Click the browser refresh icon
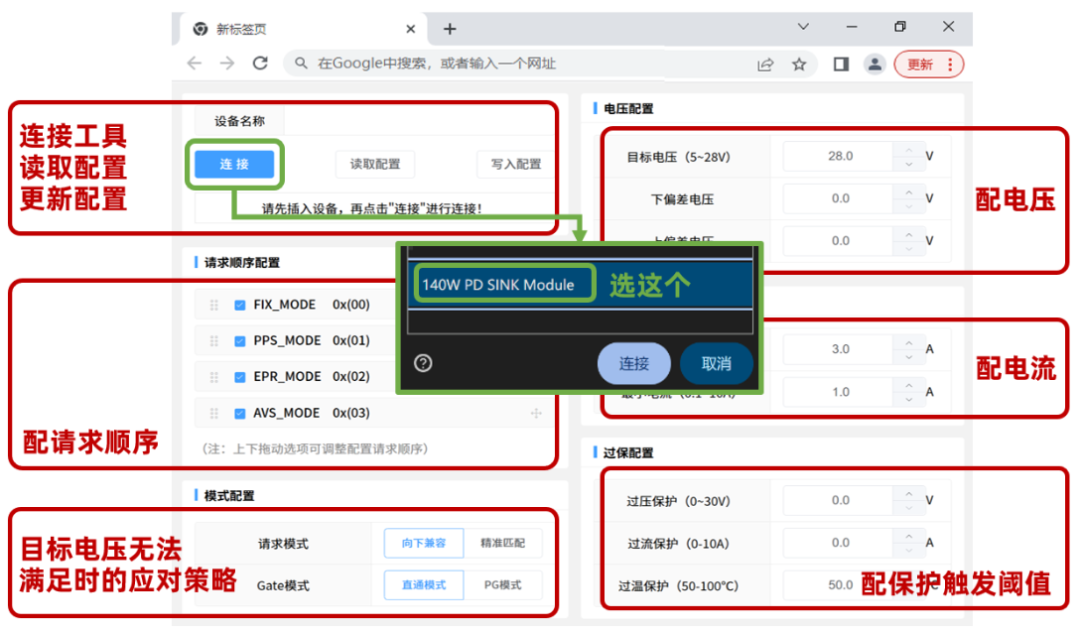 click(x=262, y=62)
